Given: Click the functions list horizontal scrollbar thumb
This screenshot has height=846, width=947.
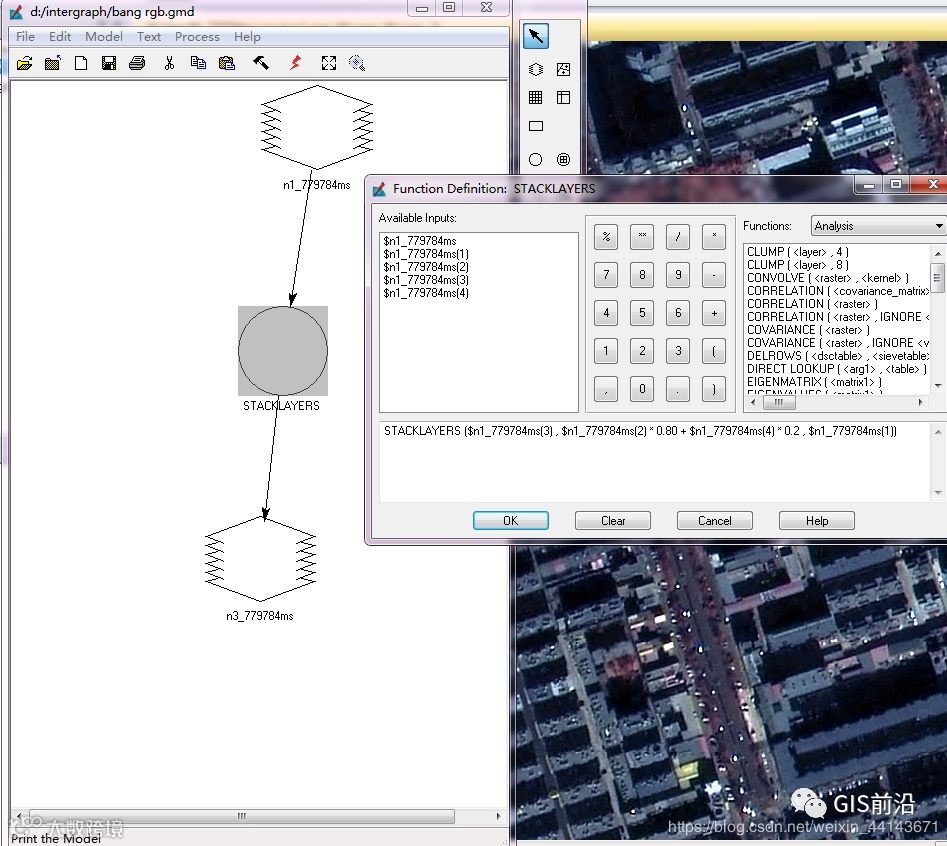Looking at the screenshot, I should tap(778, 402).
